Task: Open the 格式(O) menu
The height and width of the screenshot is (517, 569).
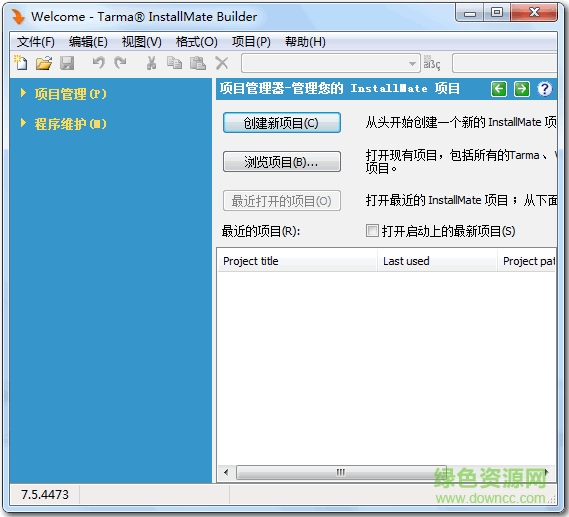Action: [196, 42]
